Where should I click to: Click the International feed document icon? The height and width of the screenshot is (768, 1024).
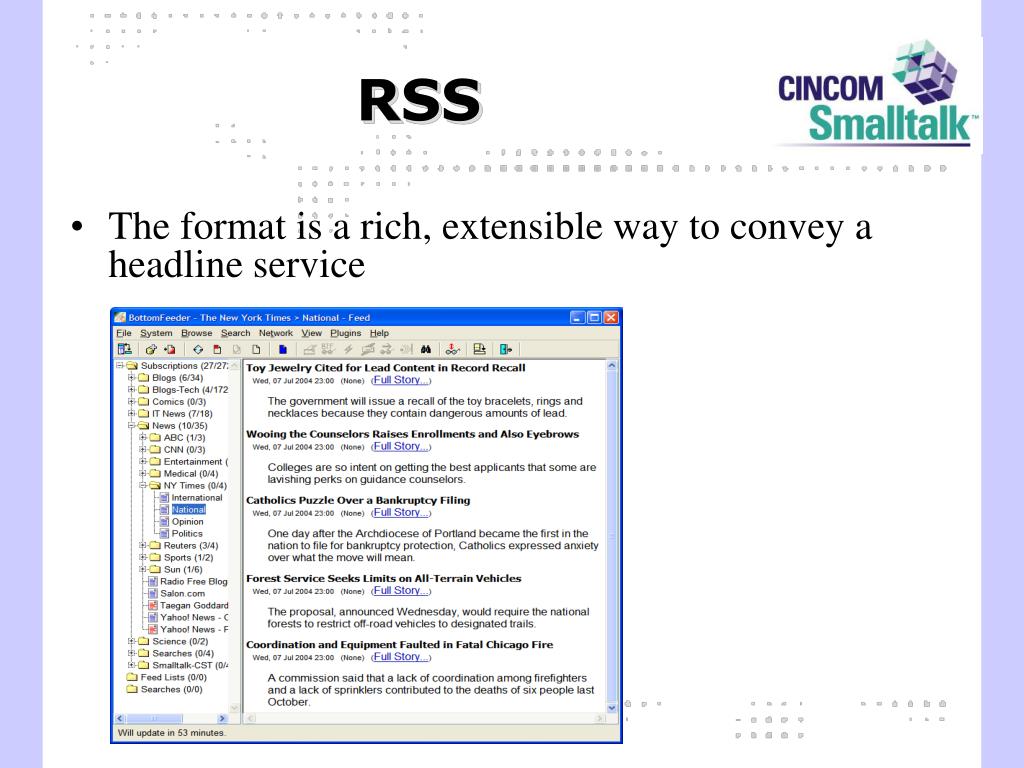pos(165,498)
